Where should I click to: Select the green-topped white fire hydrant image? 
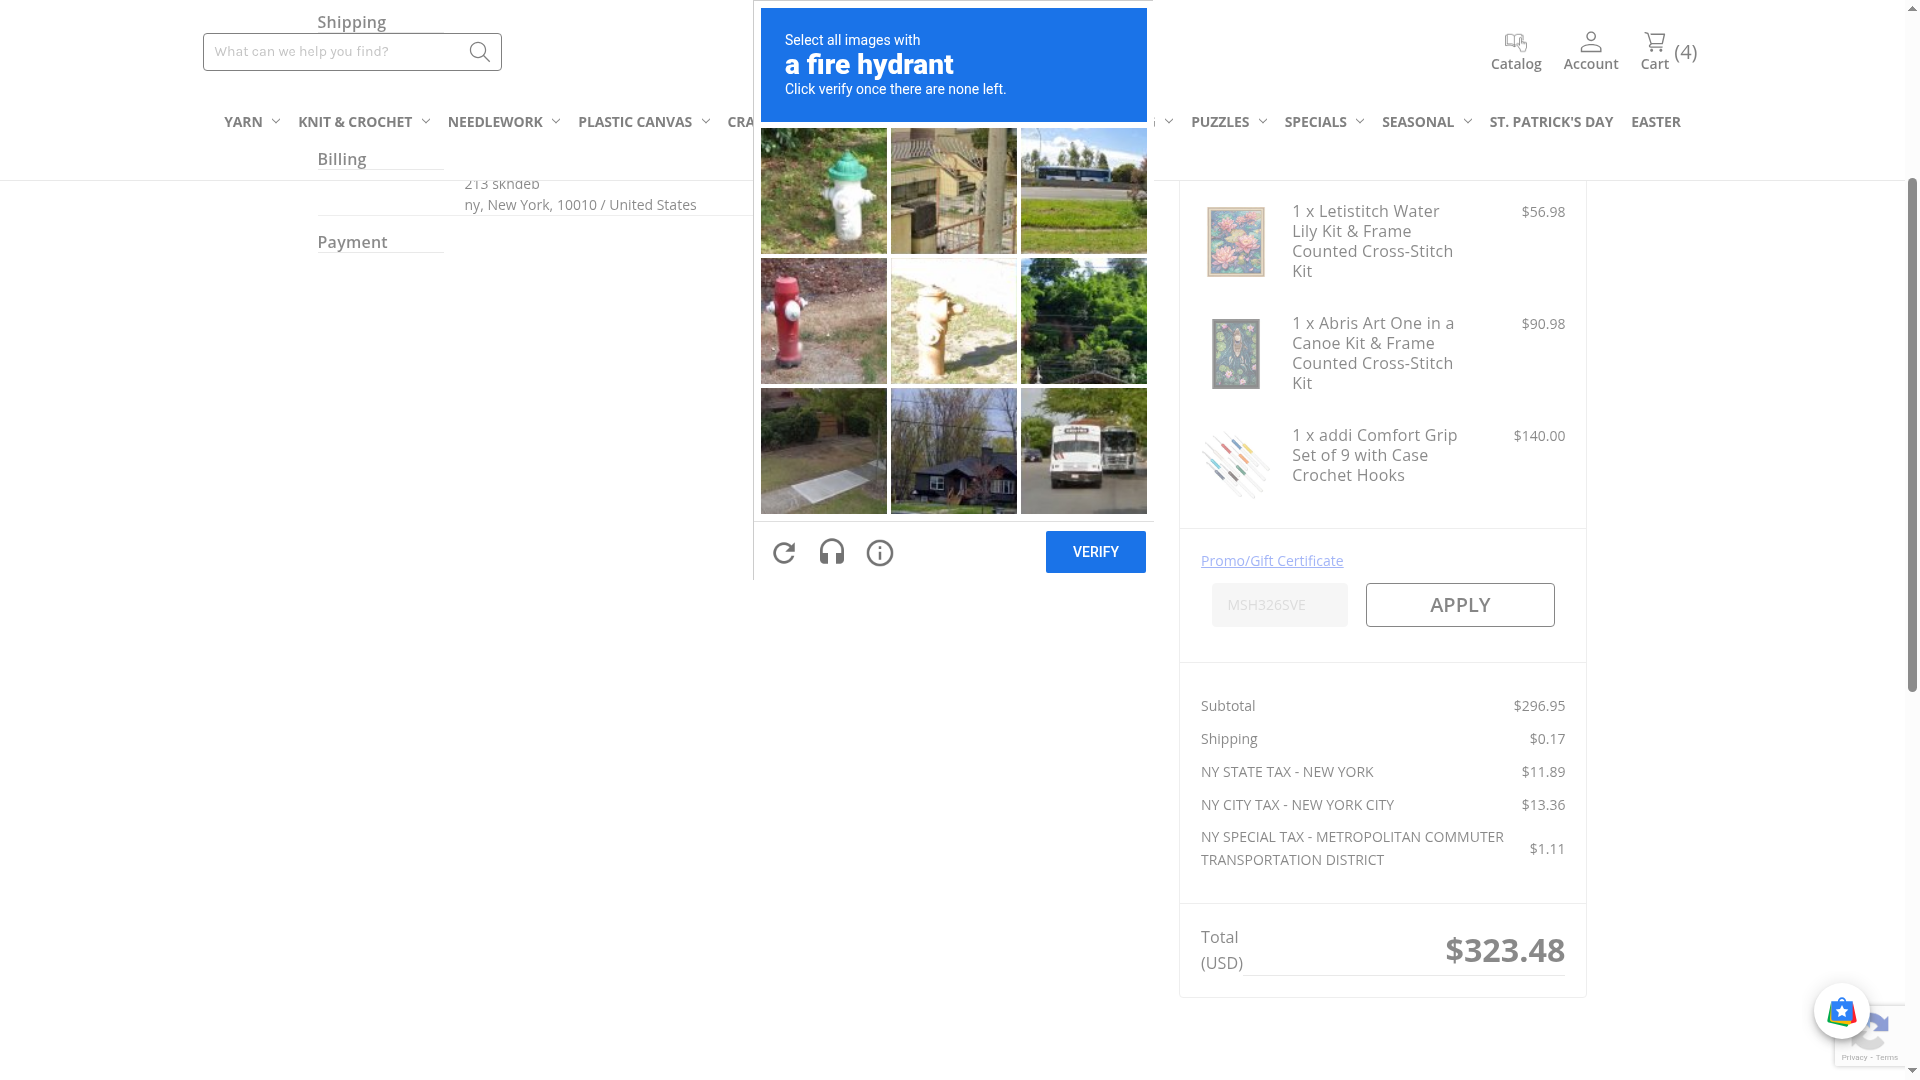pyautogui.click(x=824, y=191)
